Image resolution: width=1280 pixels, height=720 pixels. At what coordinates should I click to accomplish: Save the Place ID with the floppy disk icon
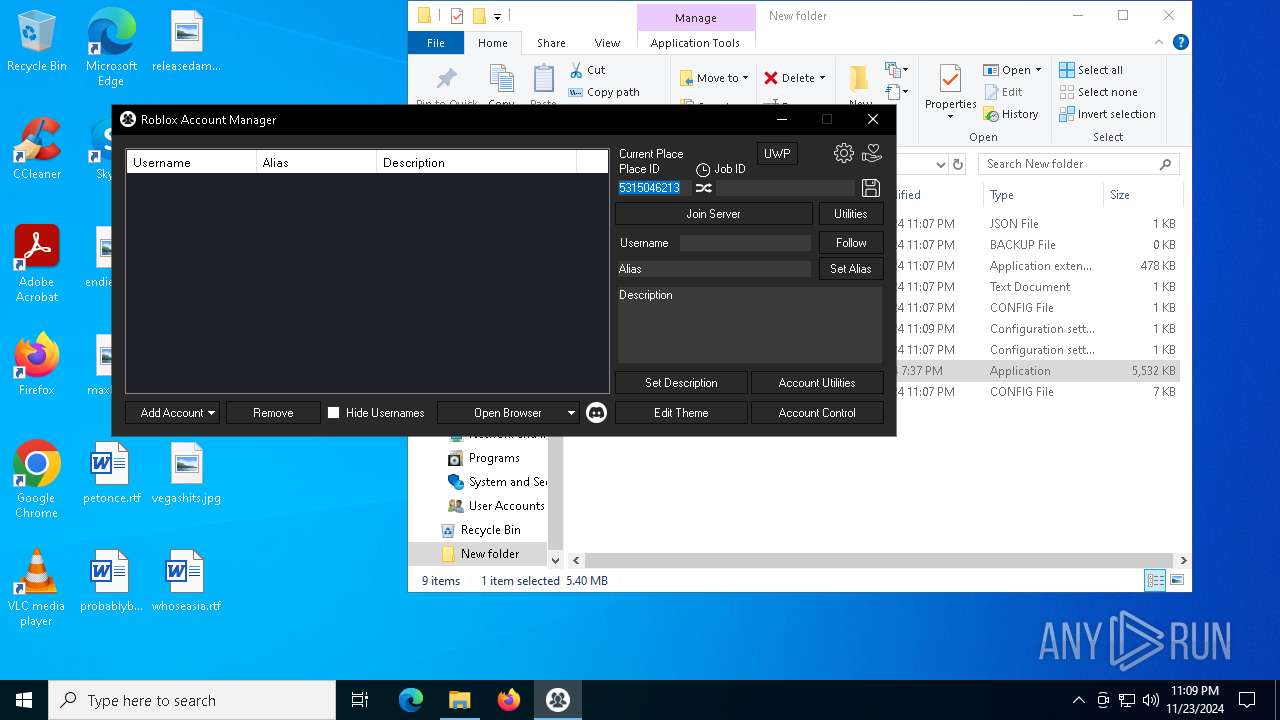(870, 188)
